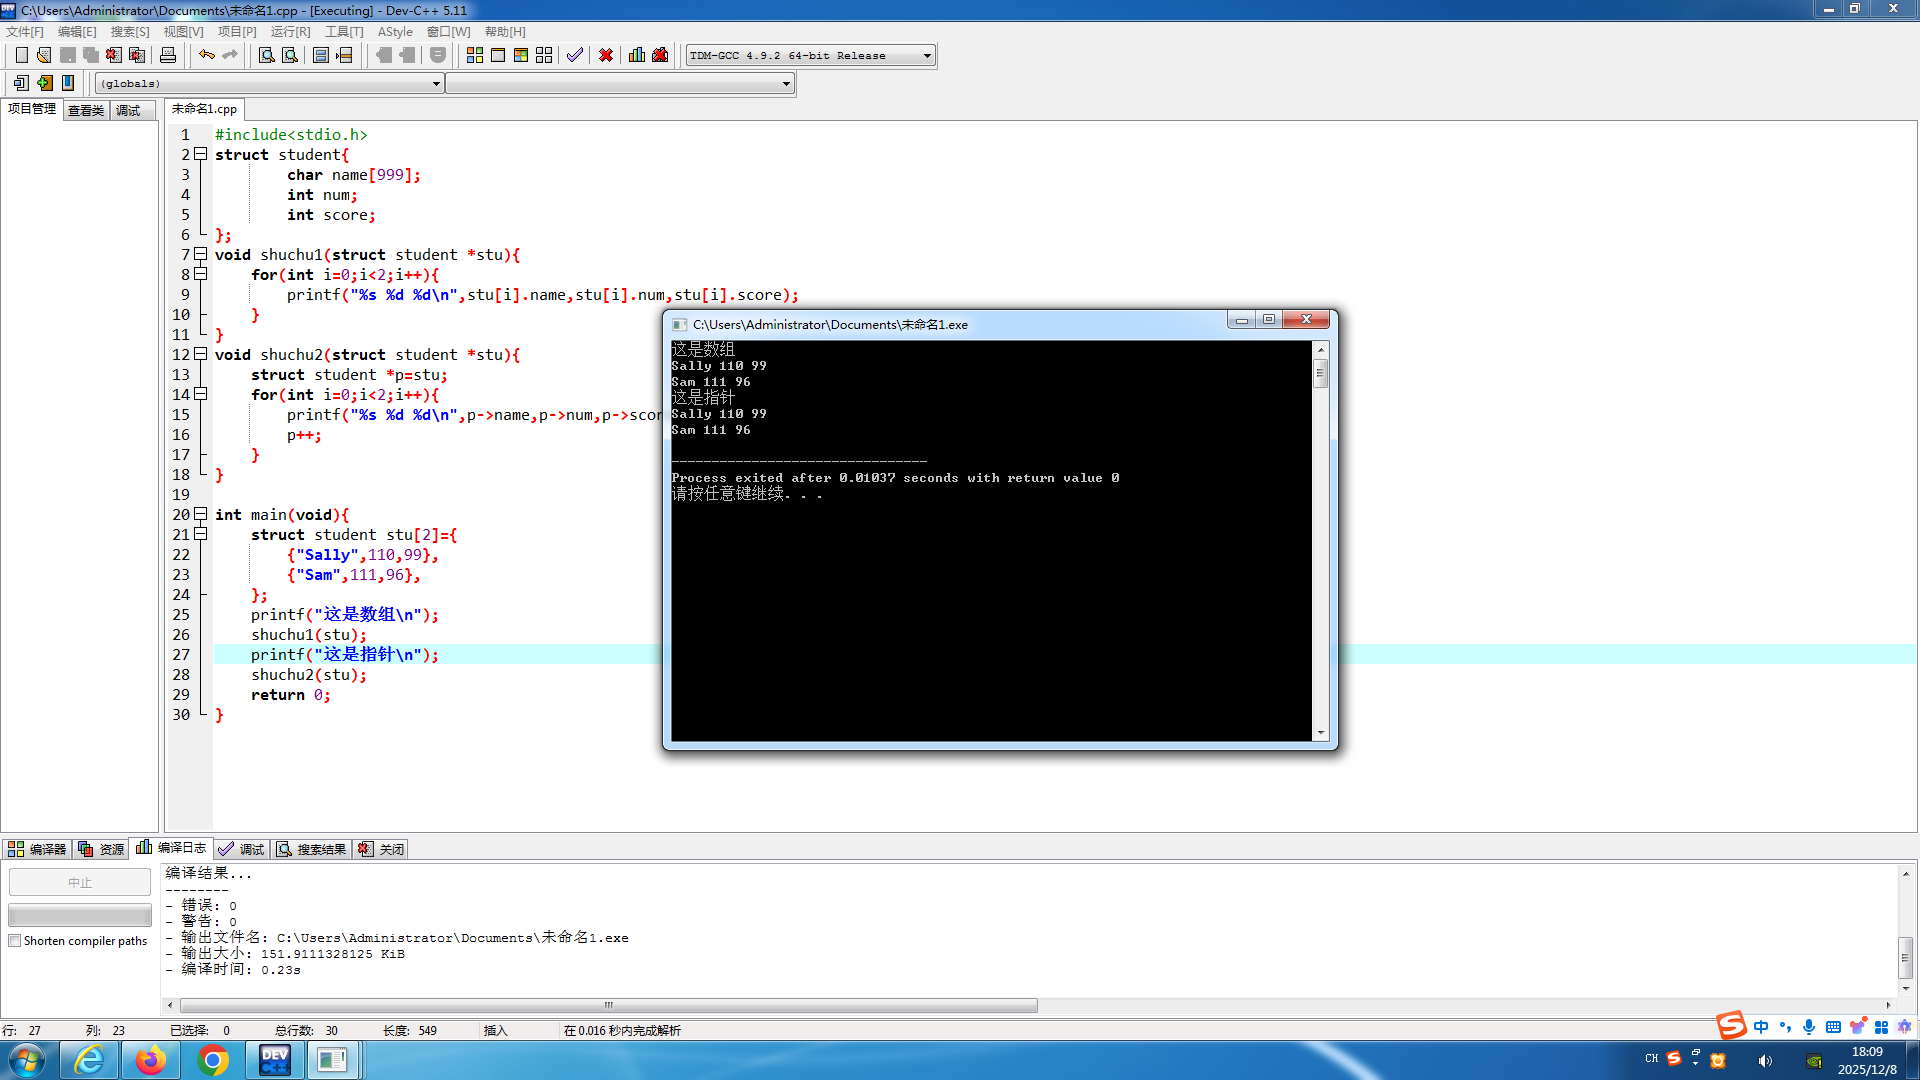
Task: Toggle the Shorten compiler paths checkbox
Action: click(x=15, y=941)
